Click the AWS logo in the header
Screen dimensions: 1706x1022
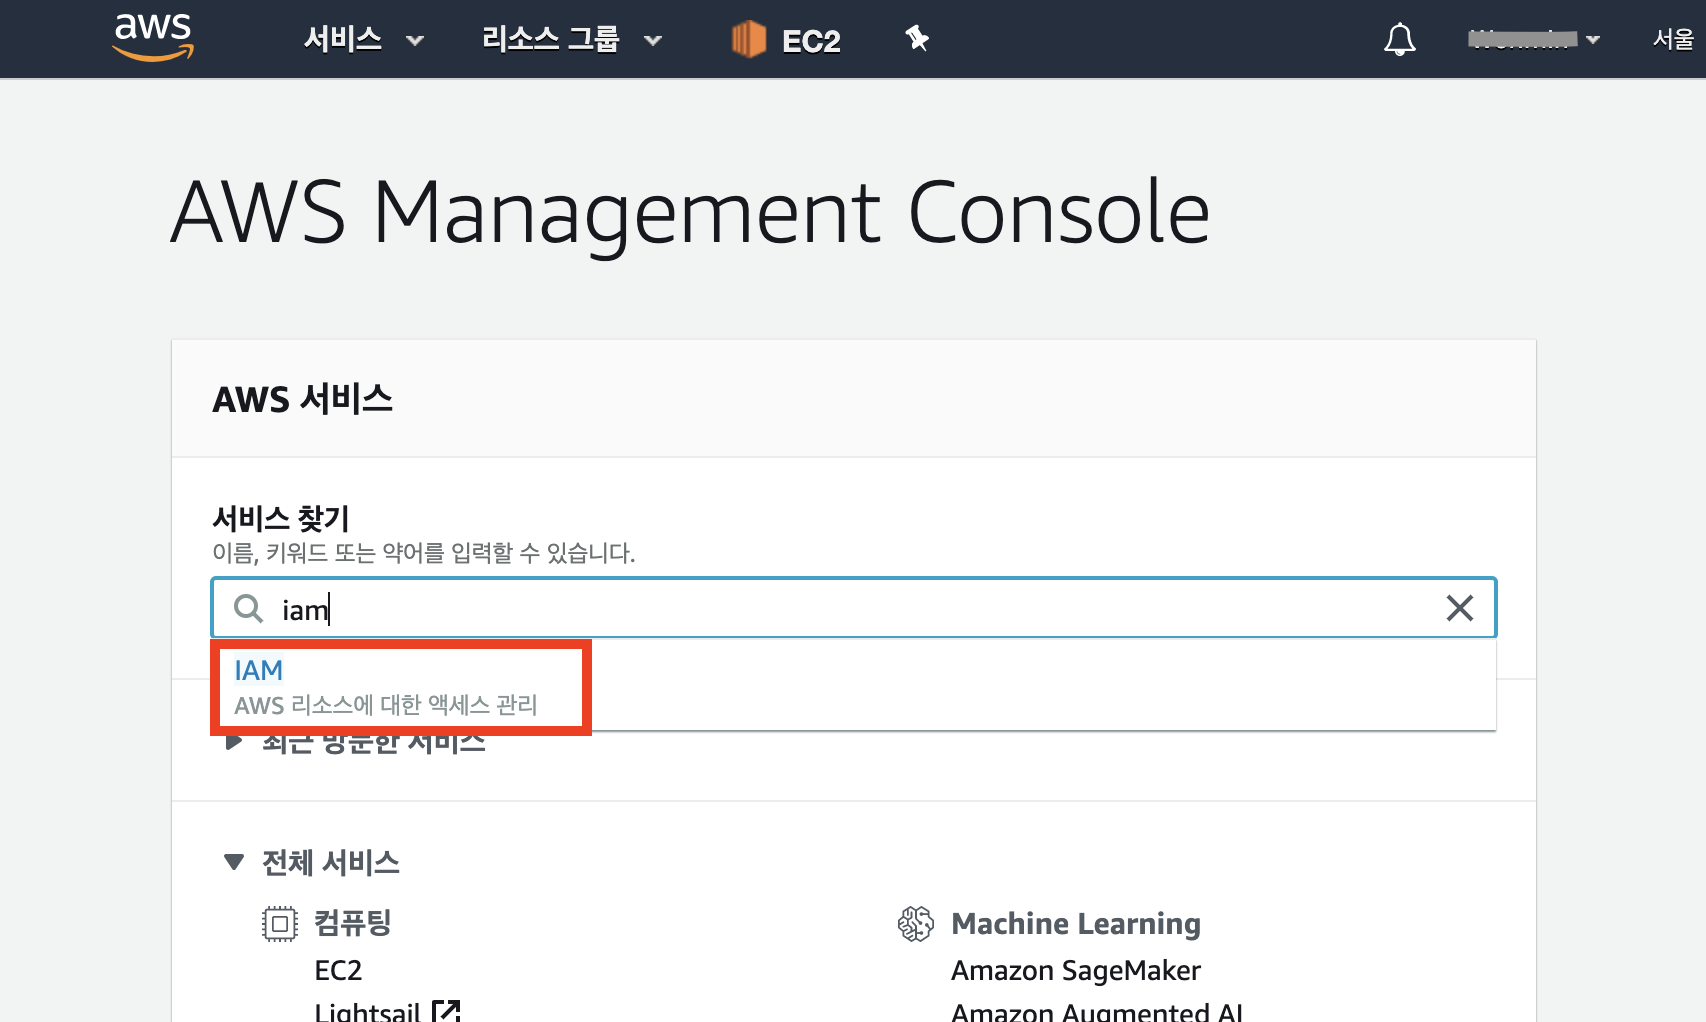(x=153, y=38)
